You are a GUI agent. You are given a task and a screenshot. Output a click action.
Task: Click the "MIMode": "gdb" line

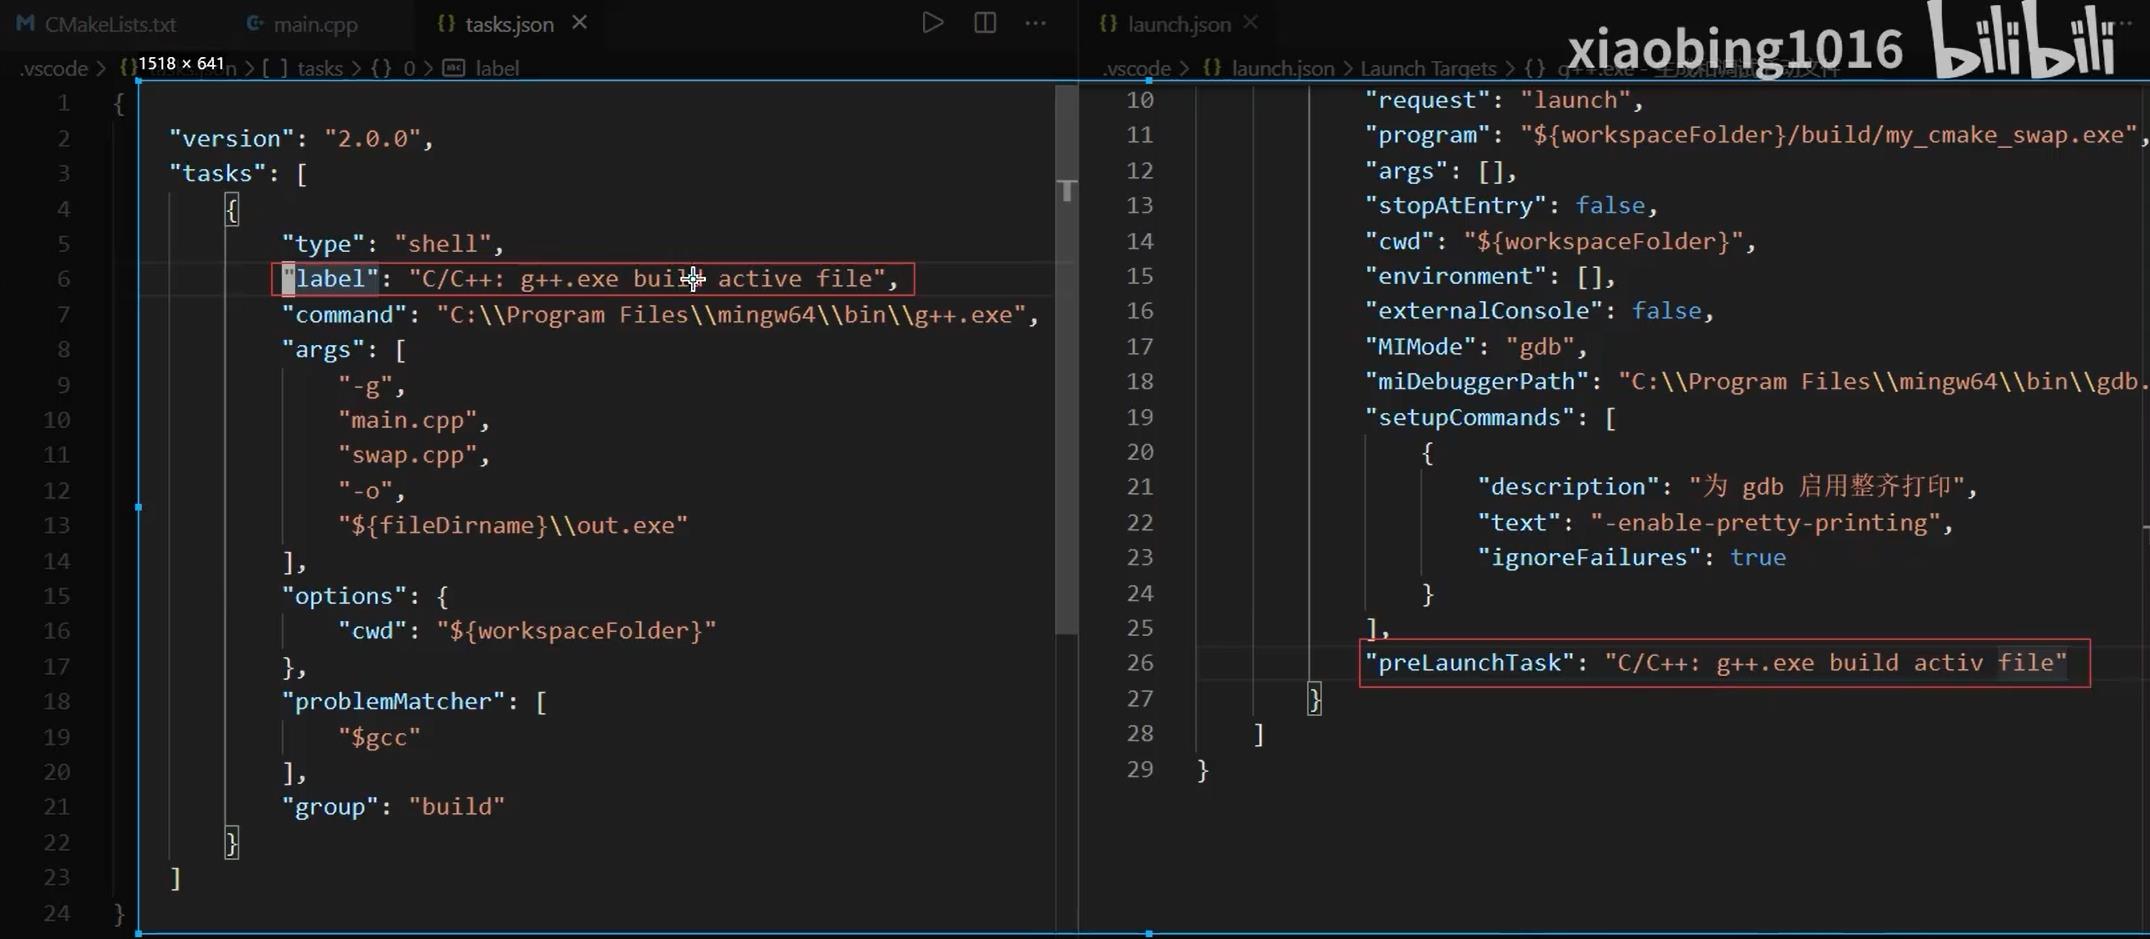click(x=1476, y=346)
